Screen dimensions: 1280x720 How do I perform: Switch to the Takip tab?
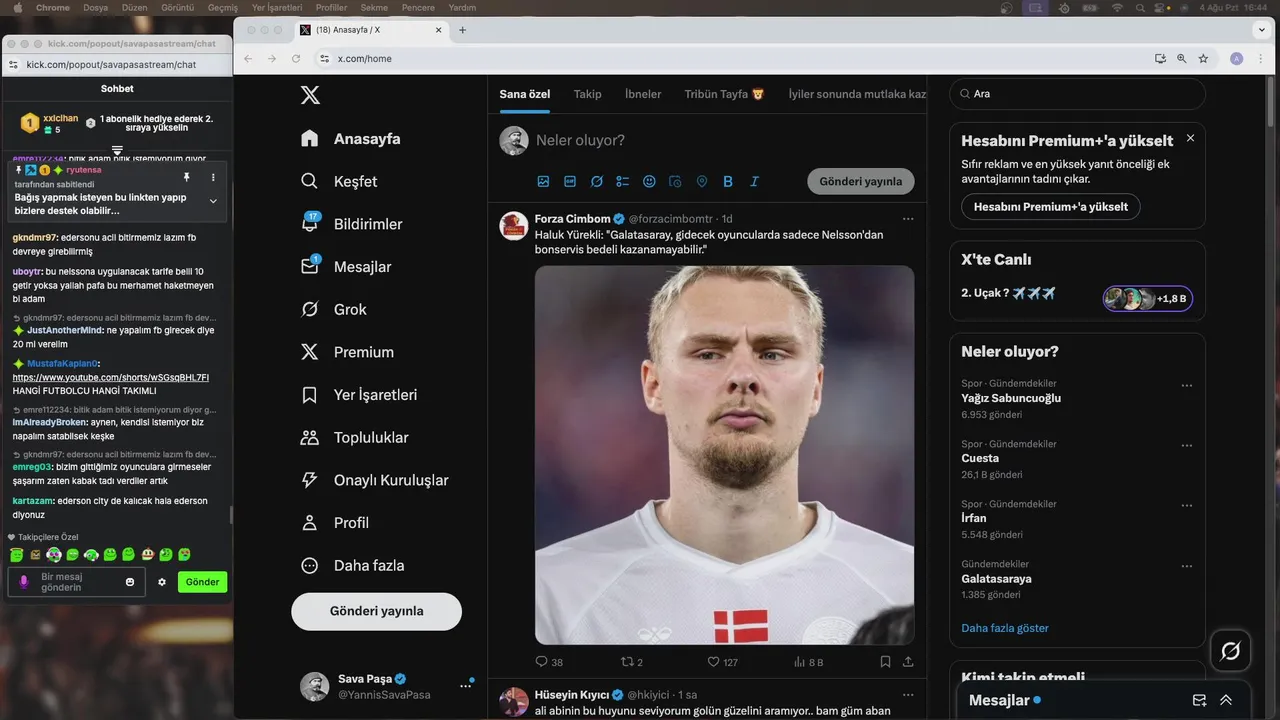tap(588, 94)
